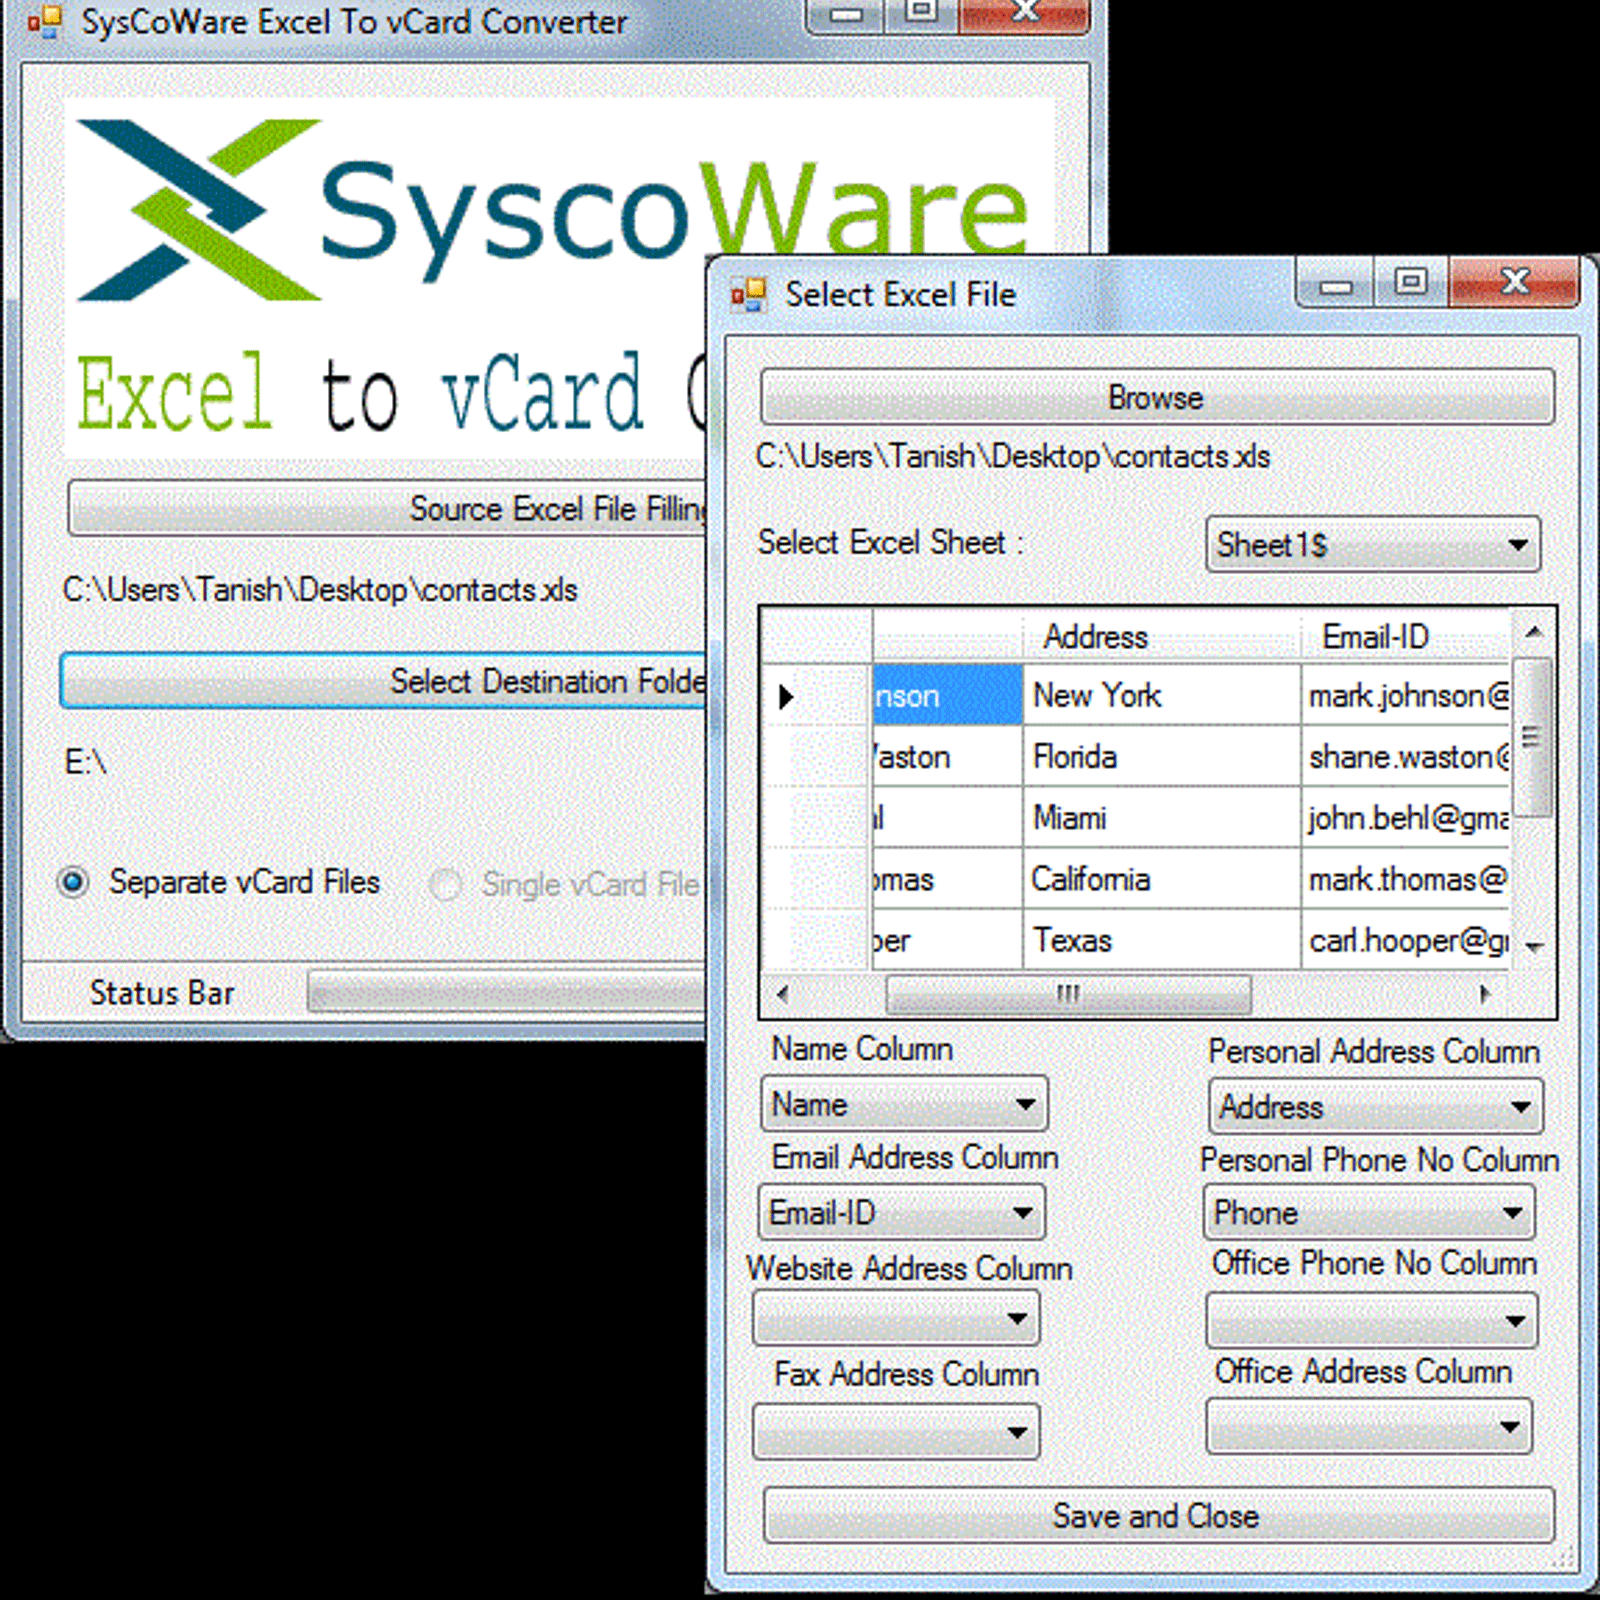The image size is (1600, 1600).
Task: Click Save and Close button
Action: point(1158,1515)
